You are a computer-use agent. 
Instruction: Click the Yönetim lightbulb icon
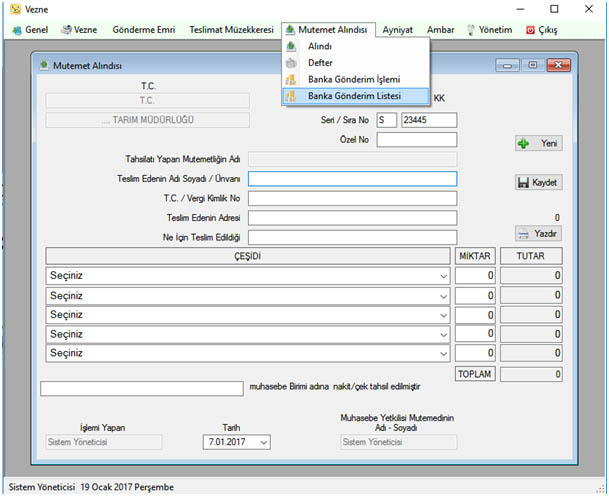pos(471,30)
